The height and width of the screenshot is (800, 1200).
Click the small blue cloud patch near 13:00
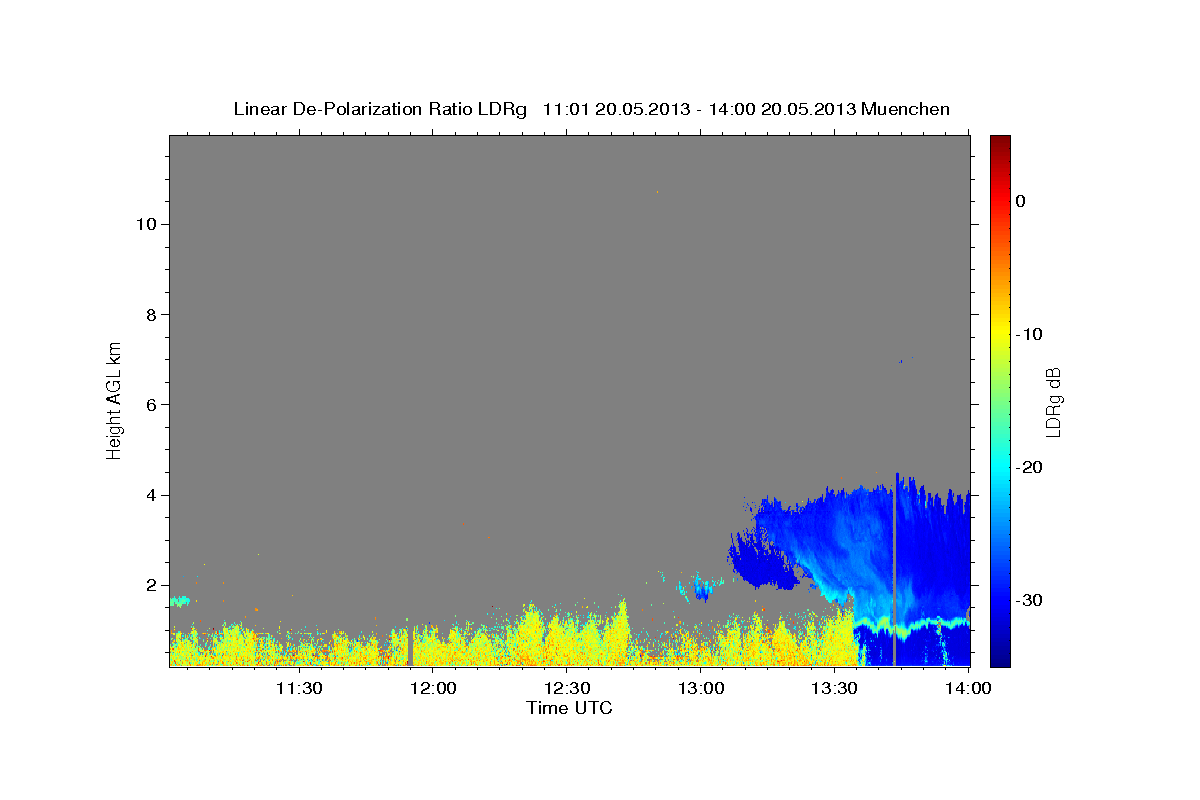(702, 590)
